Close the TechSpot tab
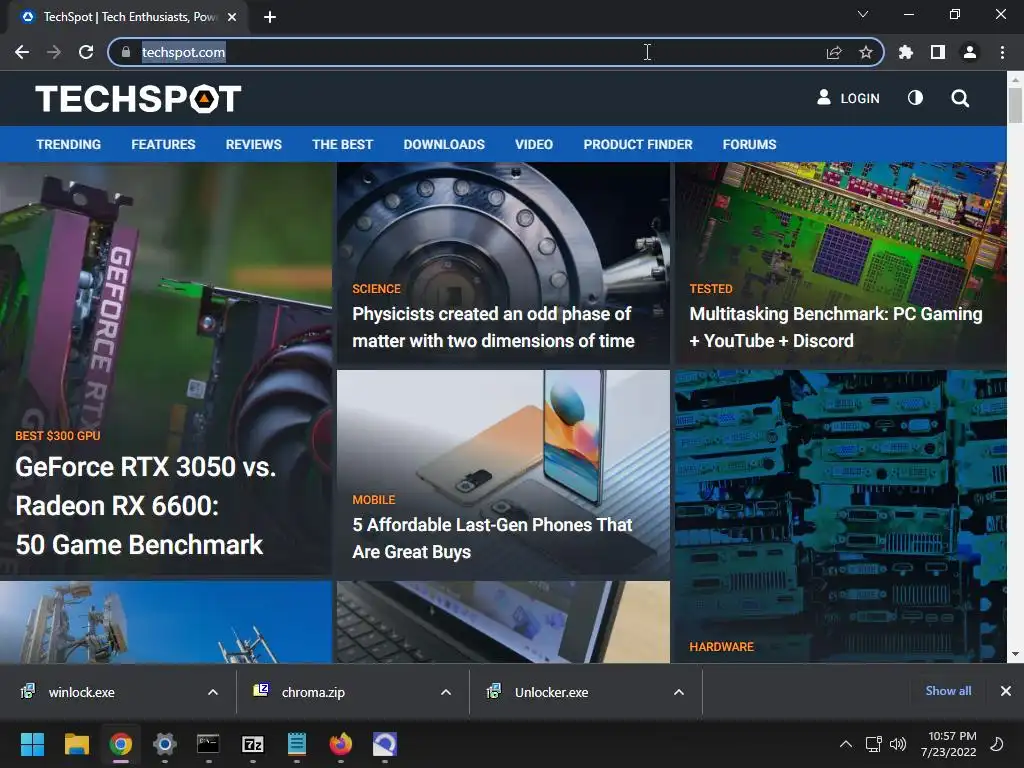The width and height of the screenshot is (1024, 768). coord(232,17)
